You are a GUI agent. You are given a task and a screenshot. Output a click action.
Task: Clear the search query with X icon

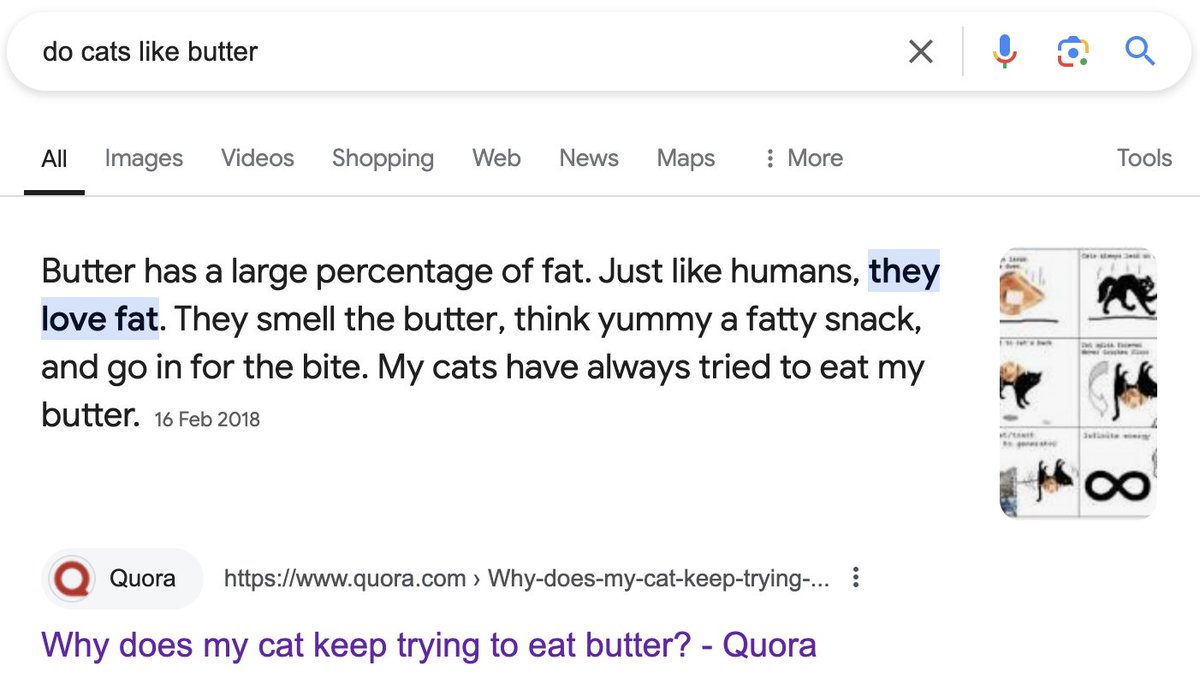point(920,51)
